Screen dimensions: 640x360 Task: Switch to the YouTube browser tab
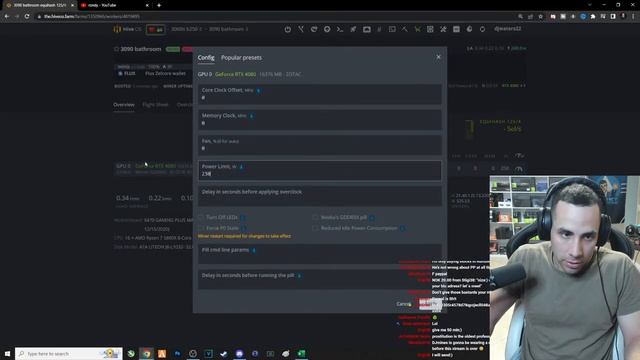[114, 5]
